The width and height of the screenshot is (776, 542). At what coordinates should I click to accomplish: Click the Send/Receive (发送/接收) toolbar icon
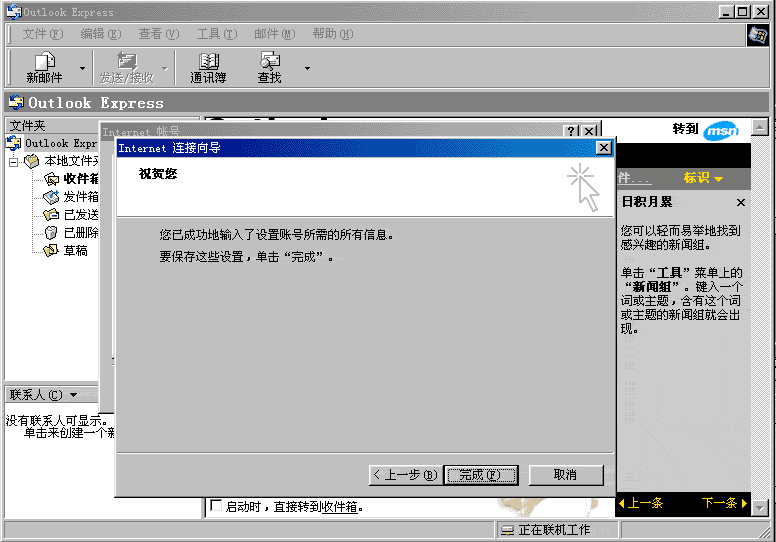tap(127, 68)
